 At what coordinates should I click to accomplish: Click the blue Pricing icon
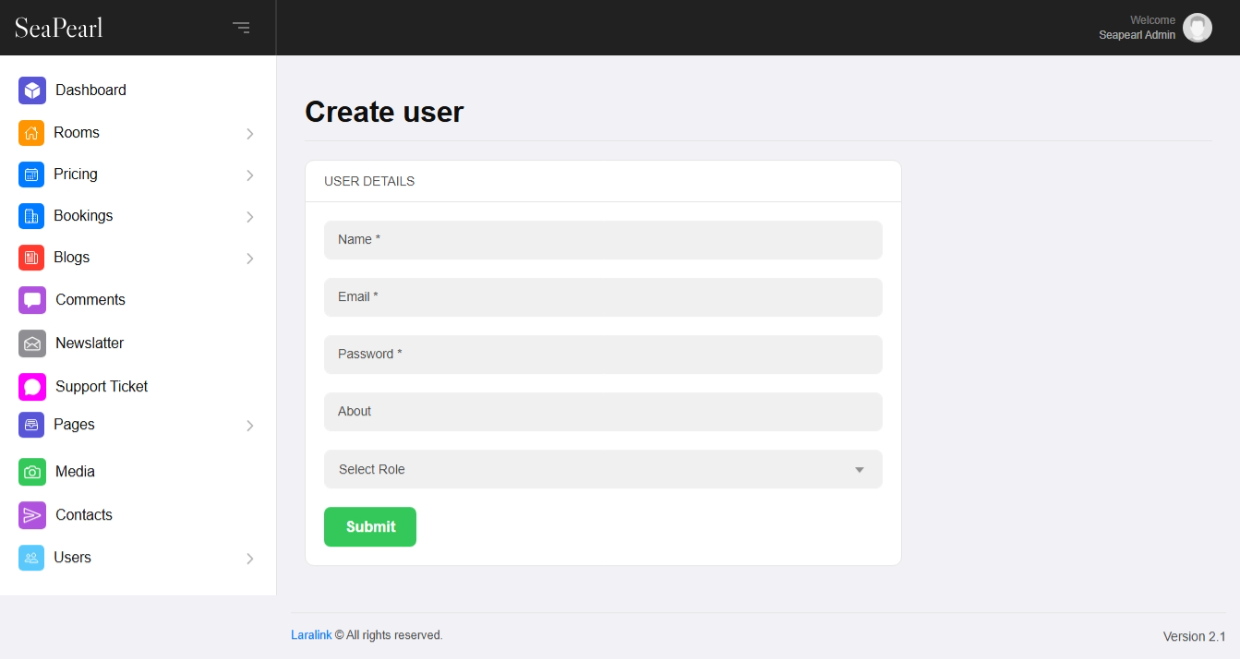31,174
